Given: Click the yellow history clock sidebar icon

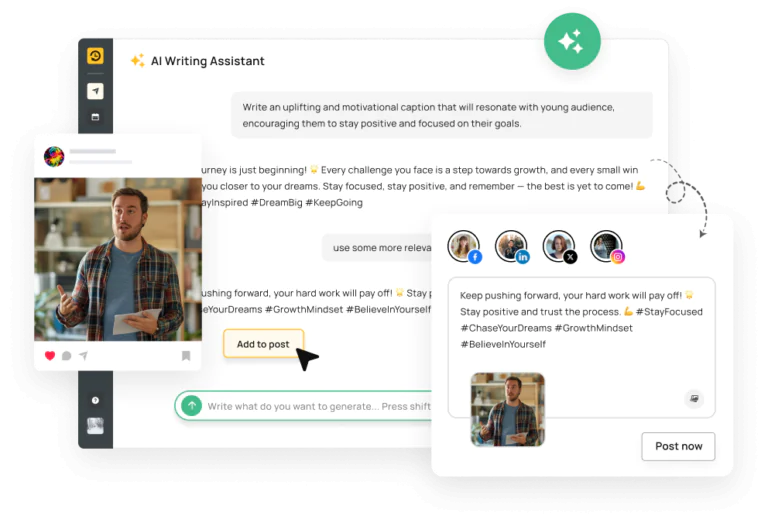Looking at the screenshot, I should [96, 56].
